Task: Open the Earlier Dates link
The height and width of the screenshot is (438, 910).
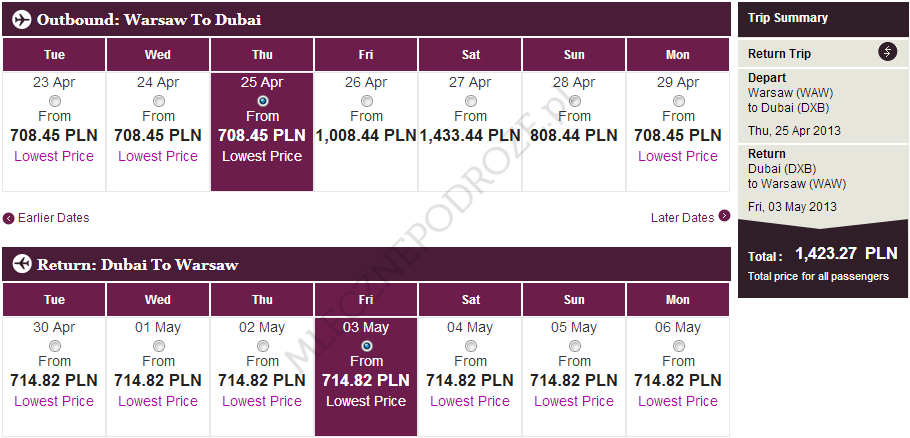Action: [x=53, y=218]
